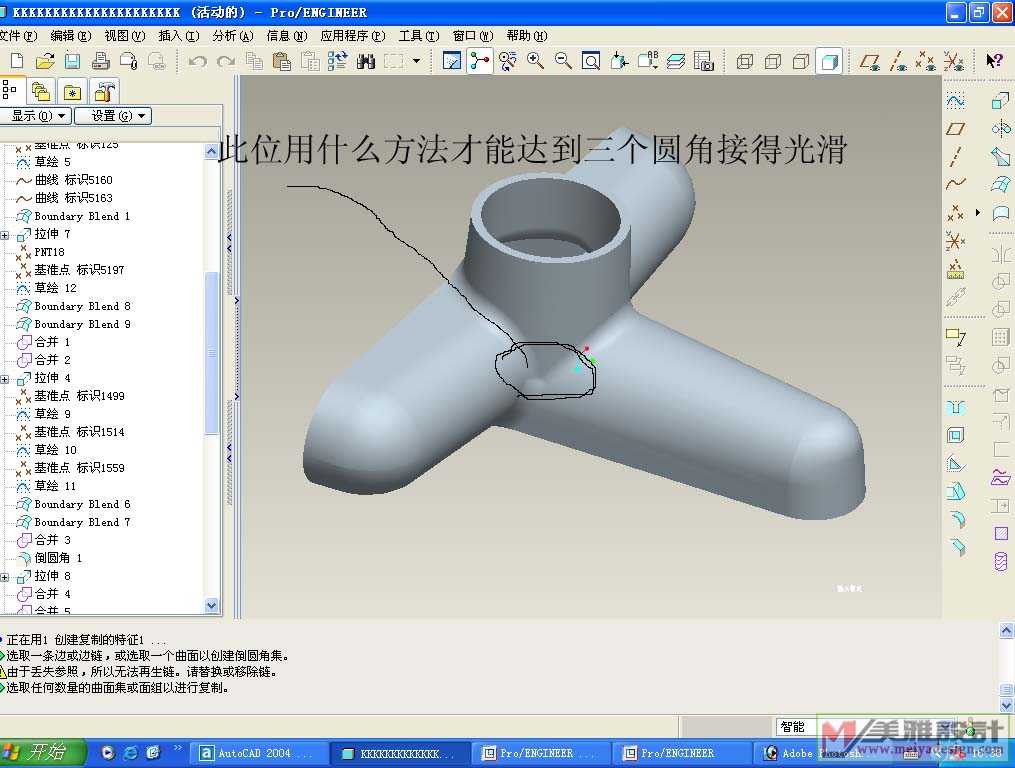Open the 视图(V) menu
The image size is (1015, 768).
(124, 36)
